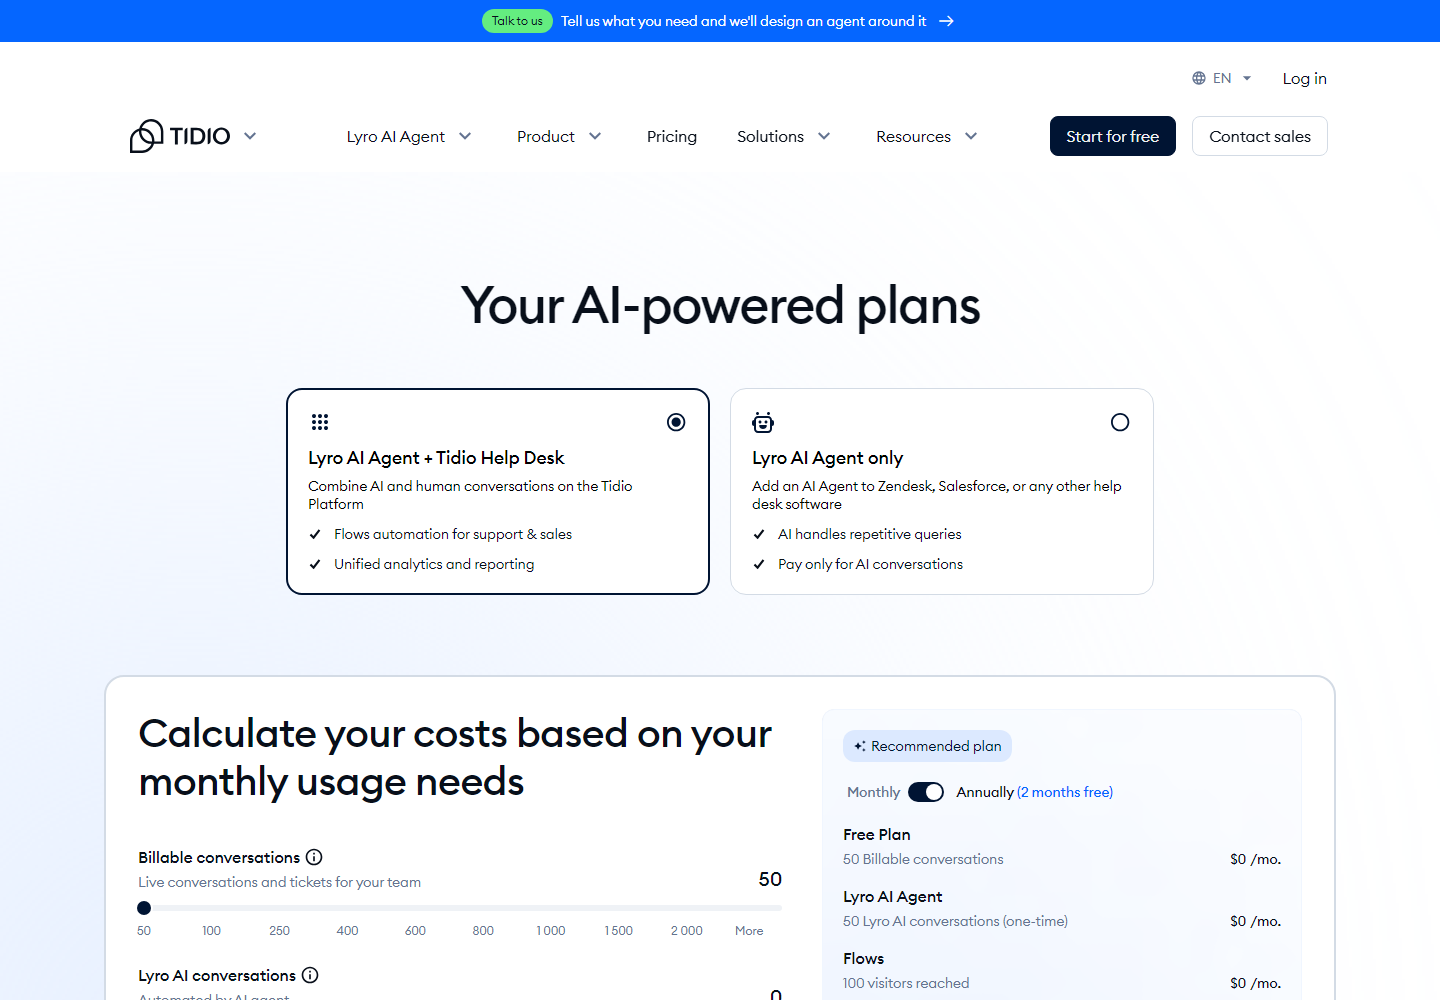Image resolution: width=1440 pixels, height=1000 pixels.
Task: Click the Tidio logo
Action: (x=180, y=136)
